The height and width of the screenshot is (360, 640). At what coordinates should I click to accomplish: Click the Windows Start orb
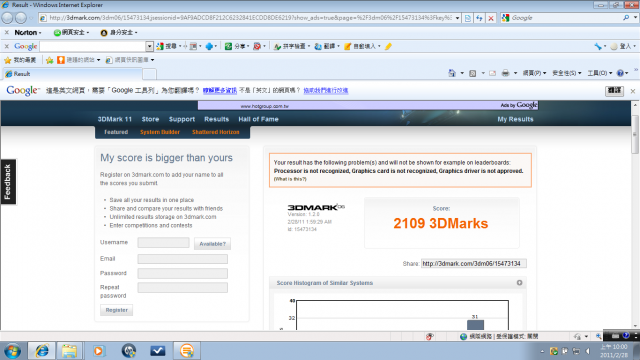tap(12, 351)
